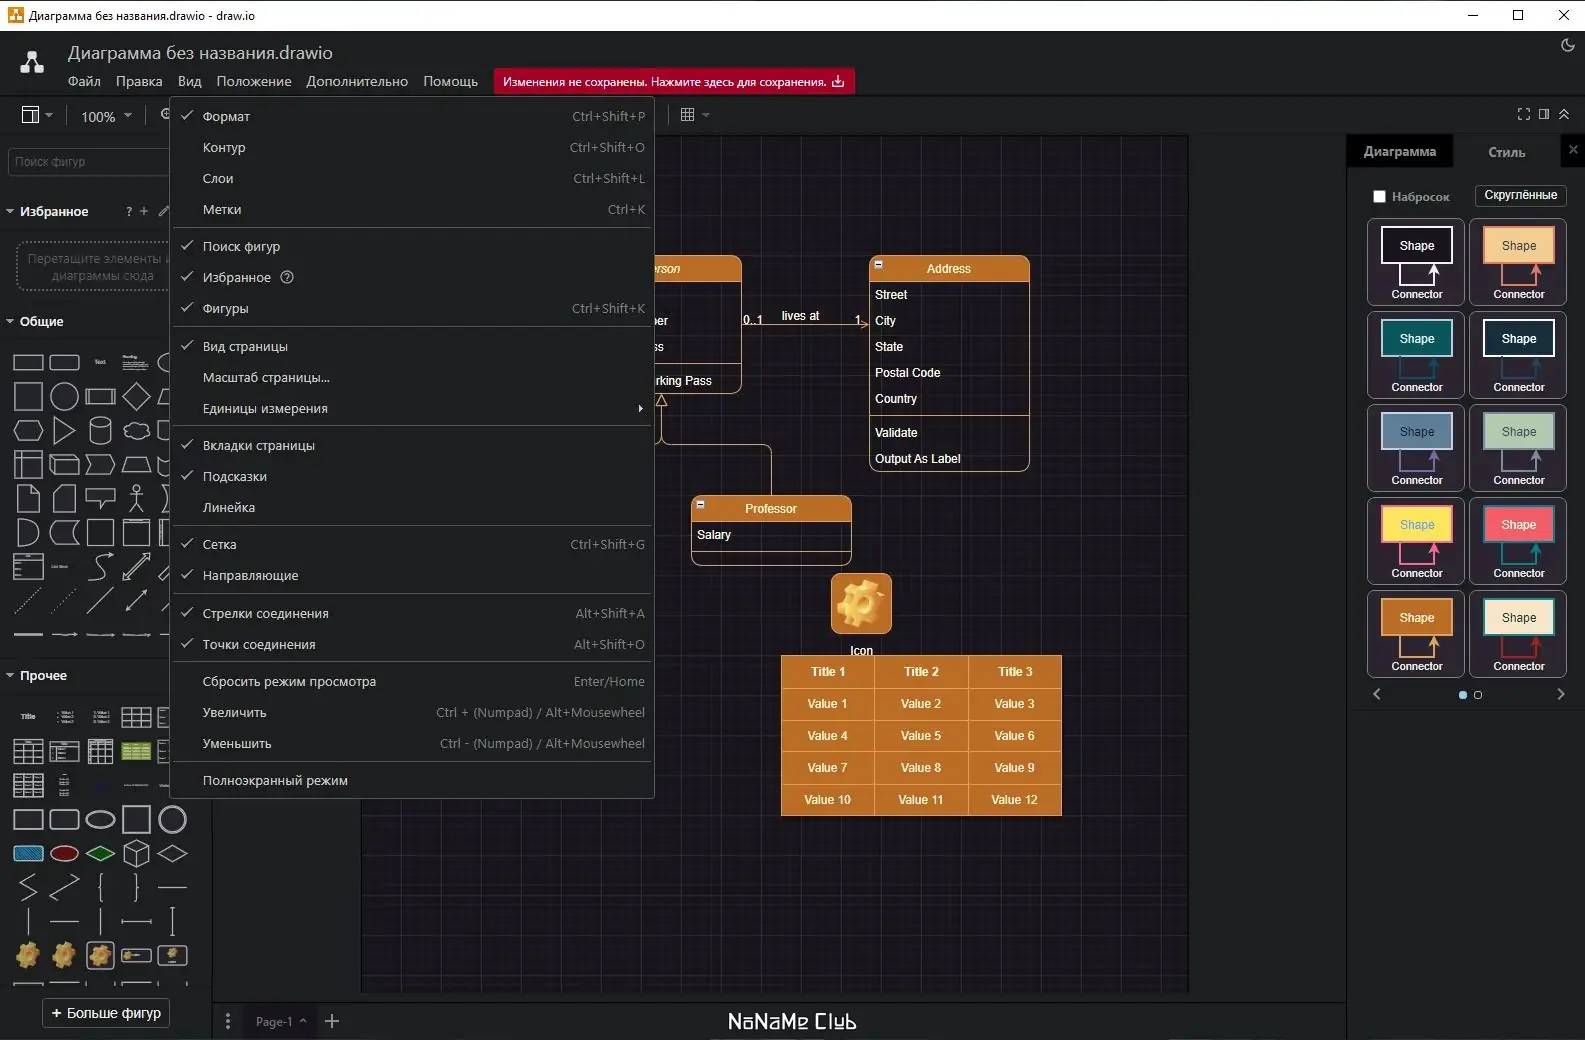Open the Положение menu
1585x1040 pixels.
254,82
